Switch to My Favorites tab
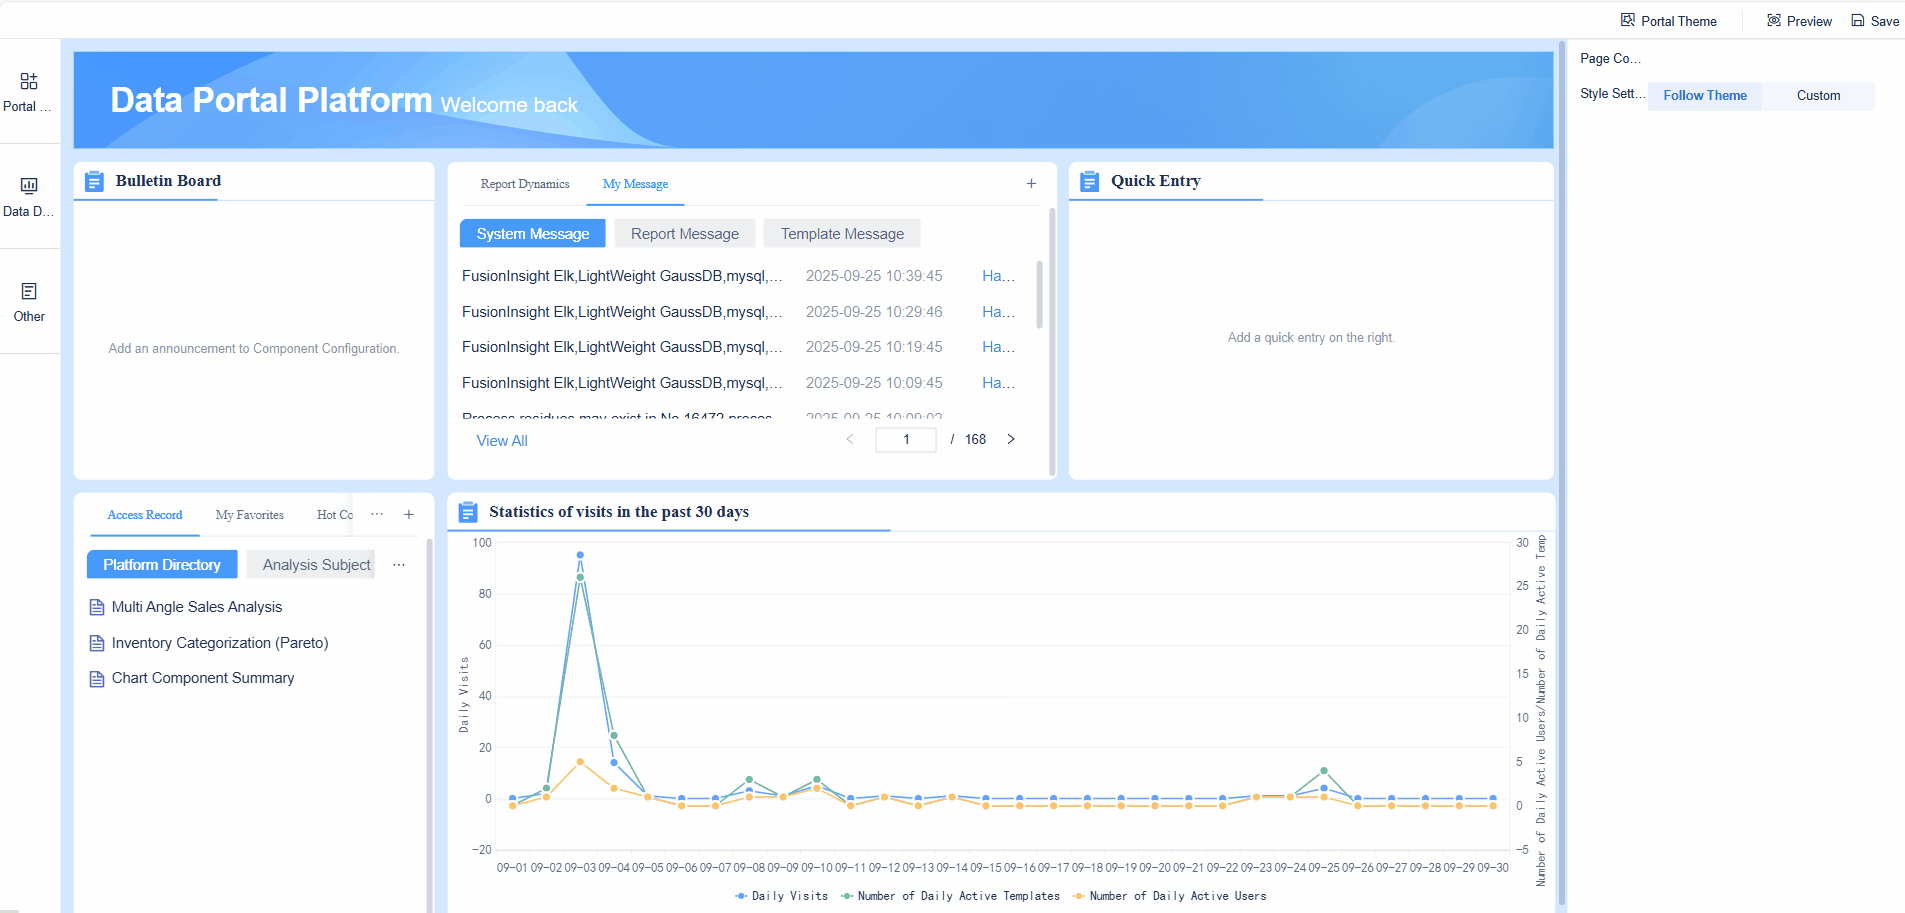The width and height of the screenshot is (1905, 913). (250, 515)
